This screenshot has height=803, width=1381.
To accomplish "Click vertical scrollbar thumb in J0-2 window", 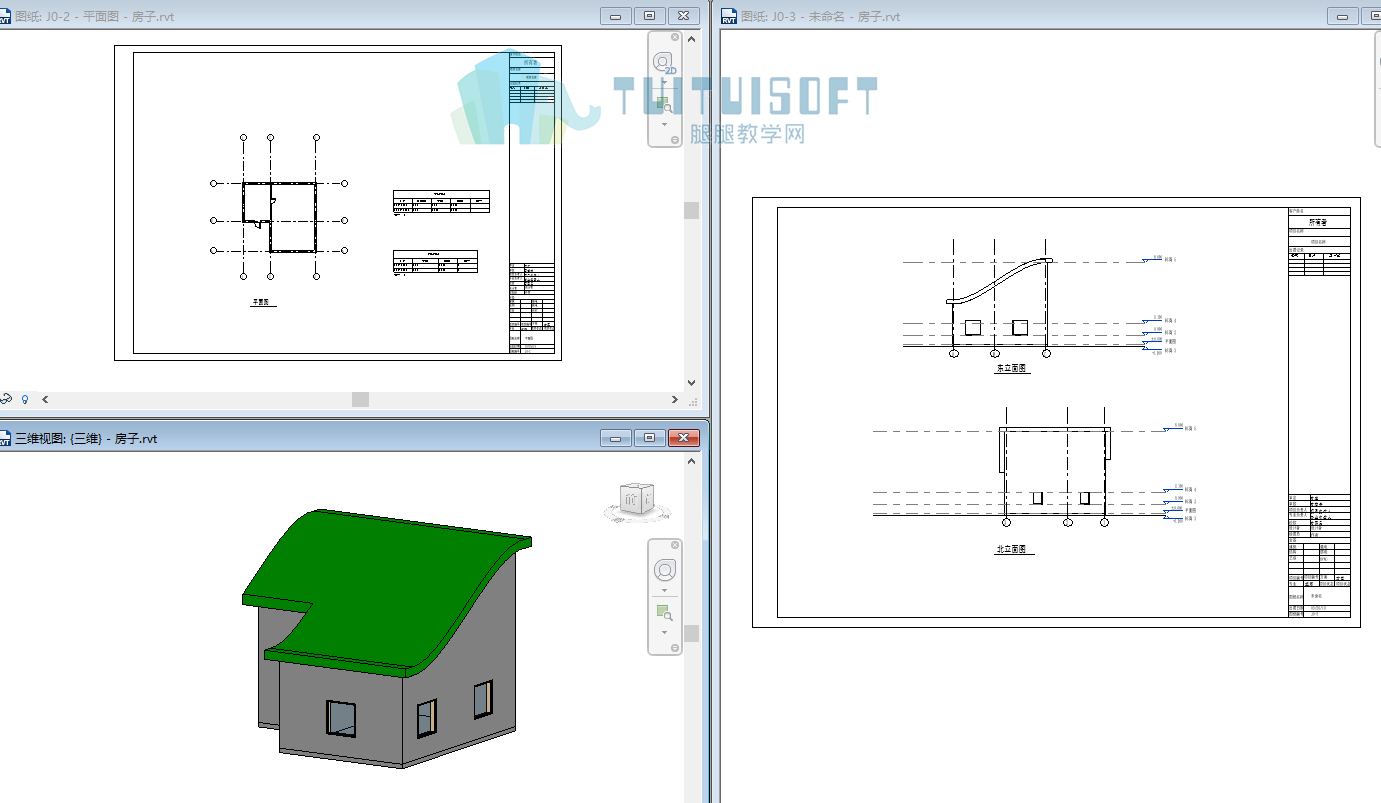I will point(691,210).
